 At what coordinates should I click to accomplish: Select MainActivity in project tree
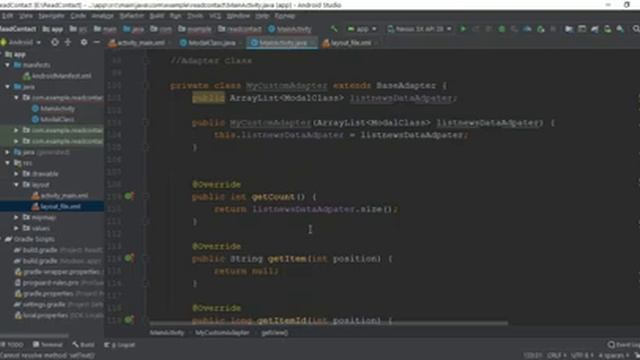pyautogui.click(x=53, y=109)
